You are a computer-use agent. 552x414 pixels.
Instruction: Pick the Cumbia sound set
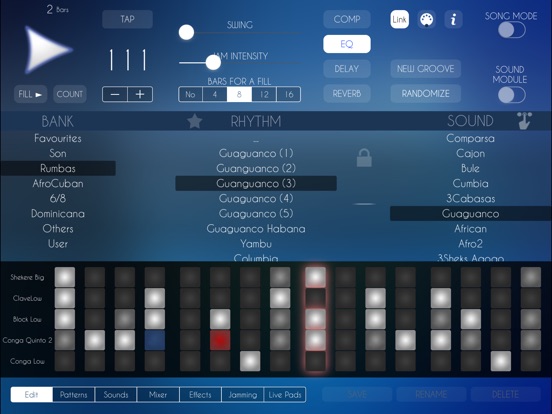click(470, 183)
